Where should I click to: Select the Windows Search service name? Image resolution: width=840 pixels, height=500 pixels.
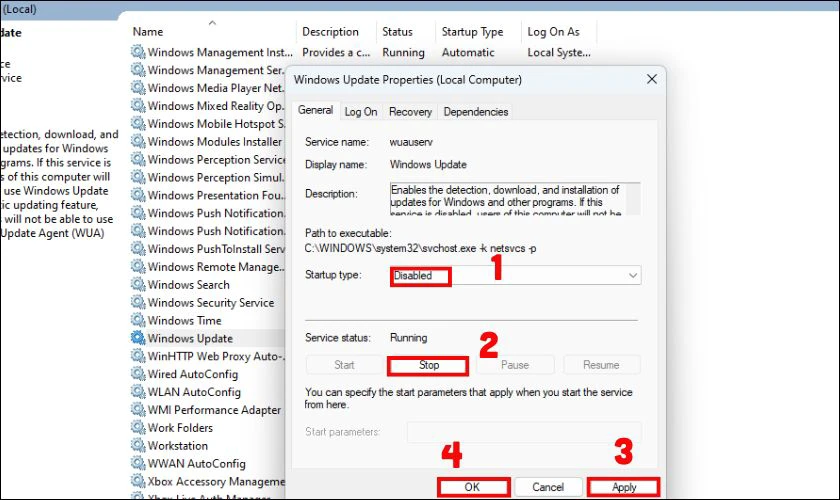pyautogui.click(x=189, y=285)
